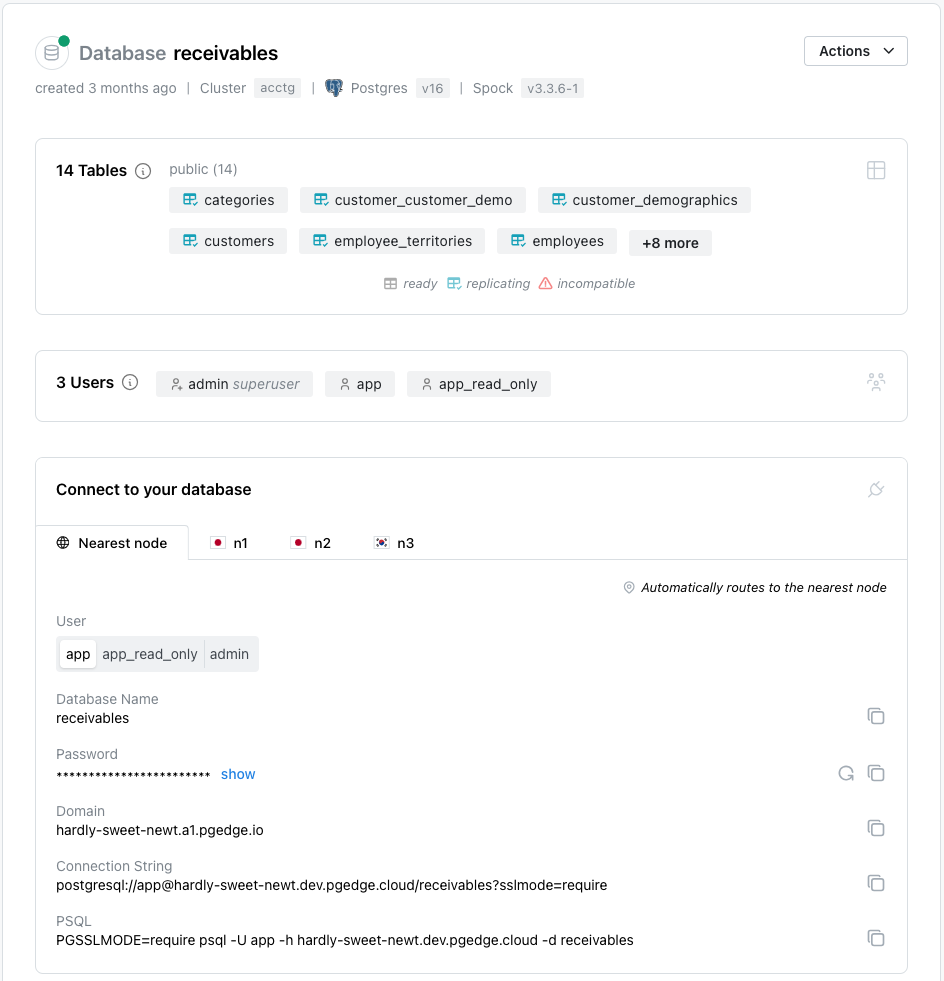Click the Japan flag icon for n2
Viewport: 944px width, 981px height.
(298, 542)
